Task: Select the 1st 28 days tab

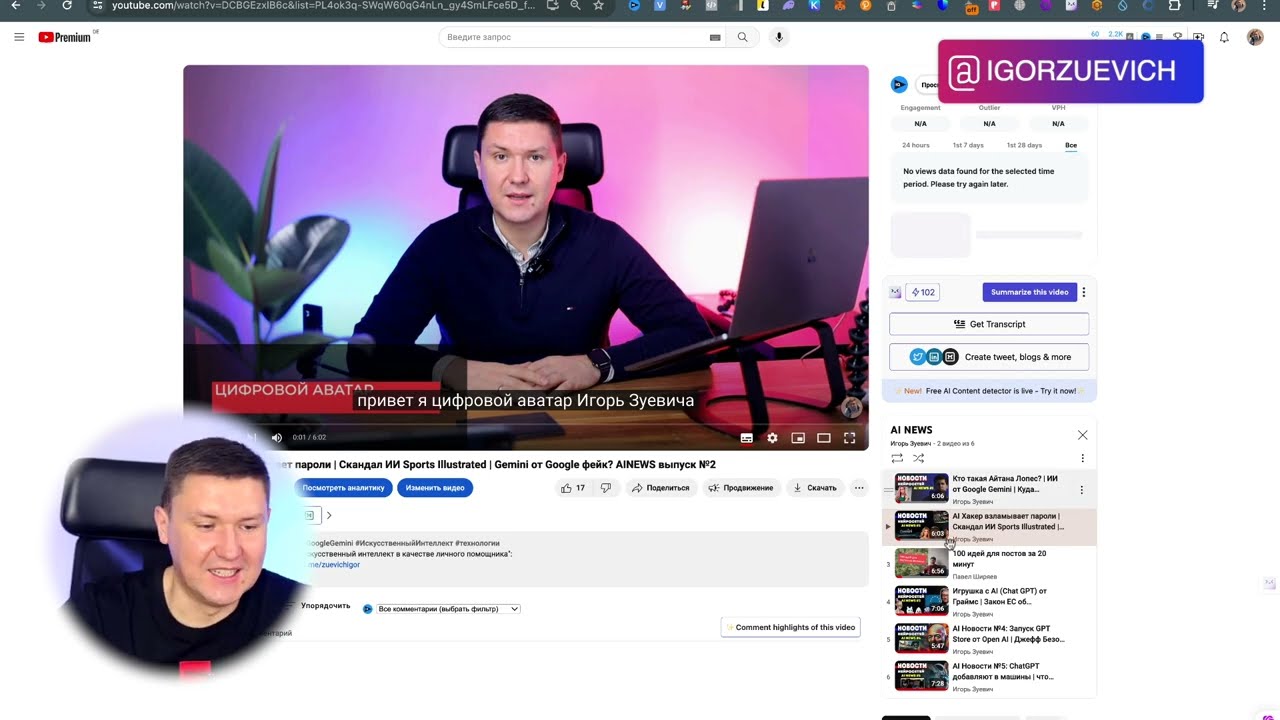Action: pos(1024,145)
